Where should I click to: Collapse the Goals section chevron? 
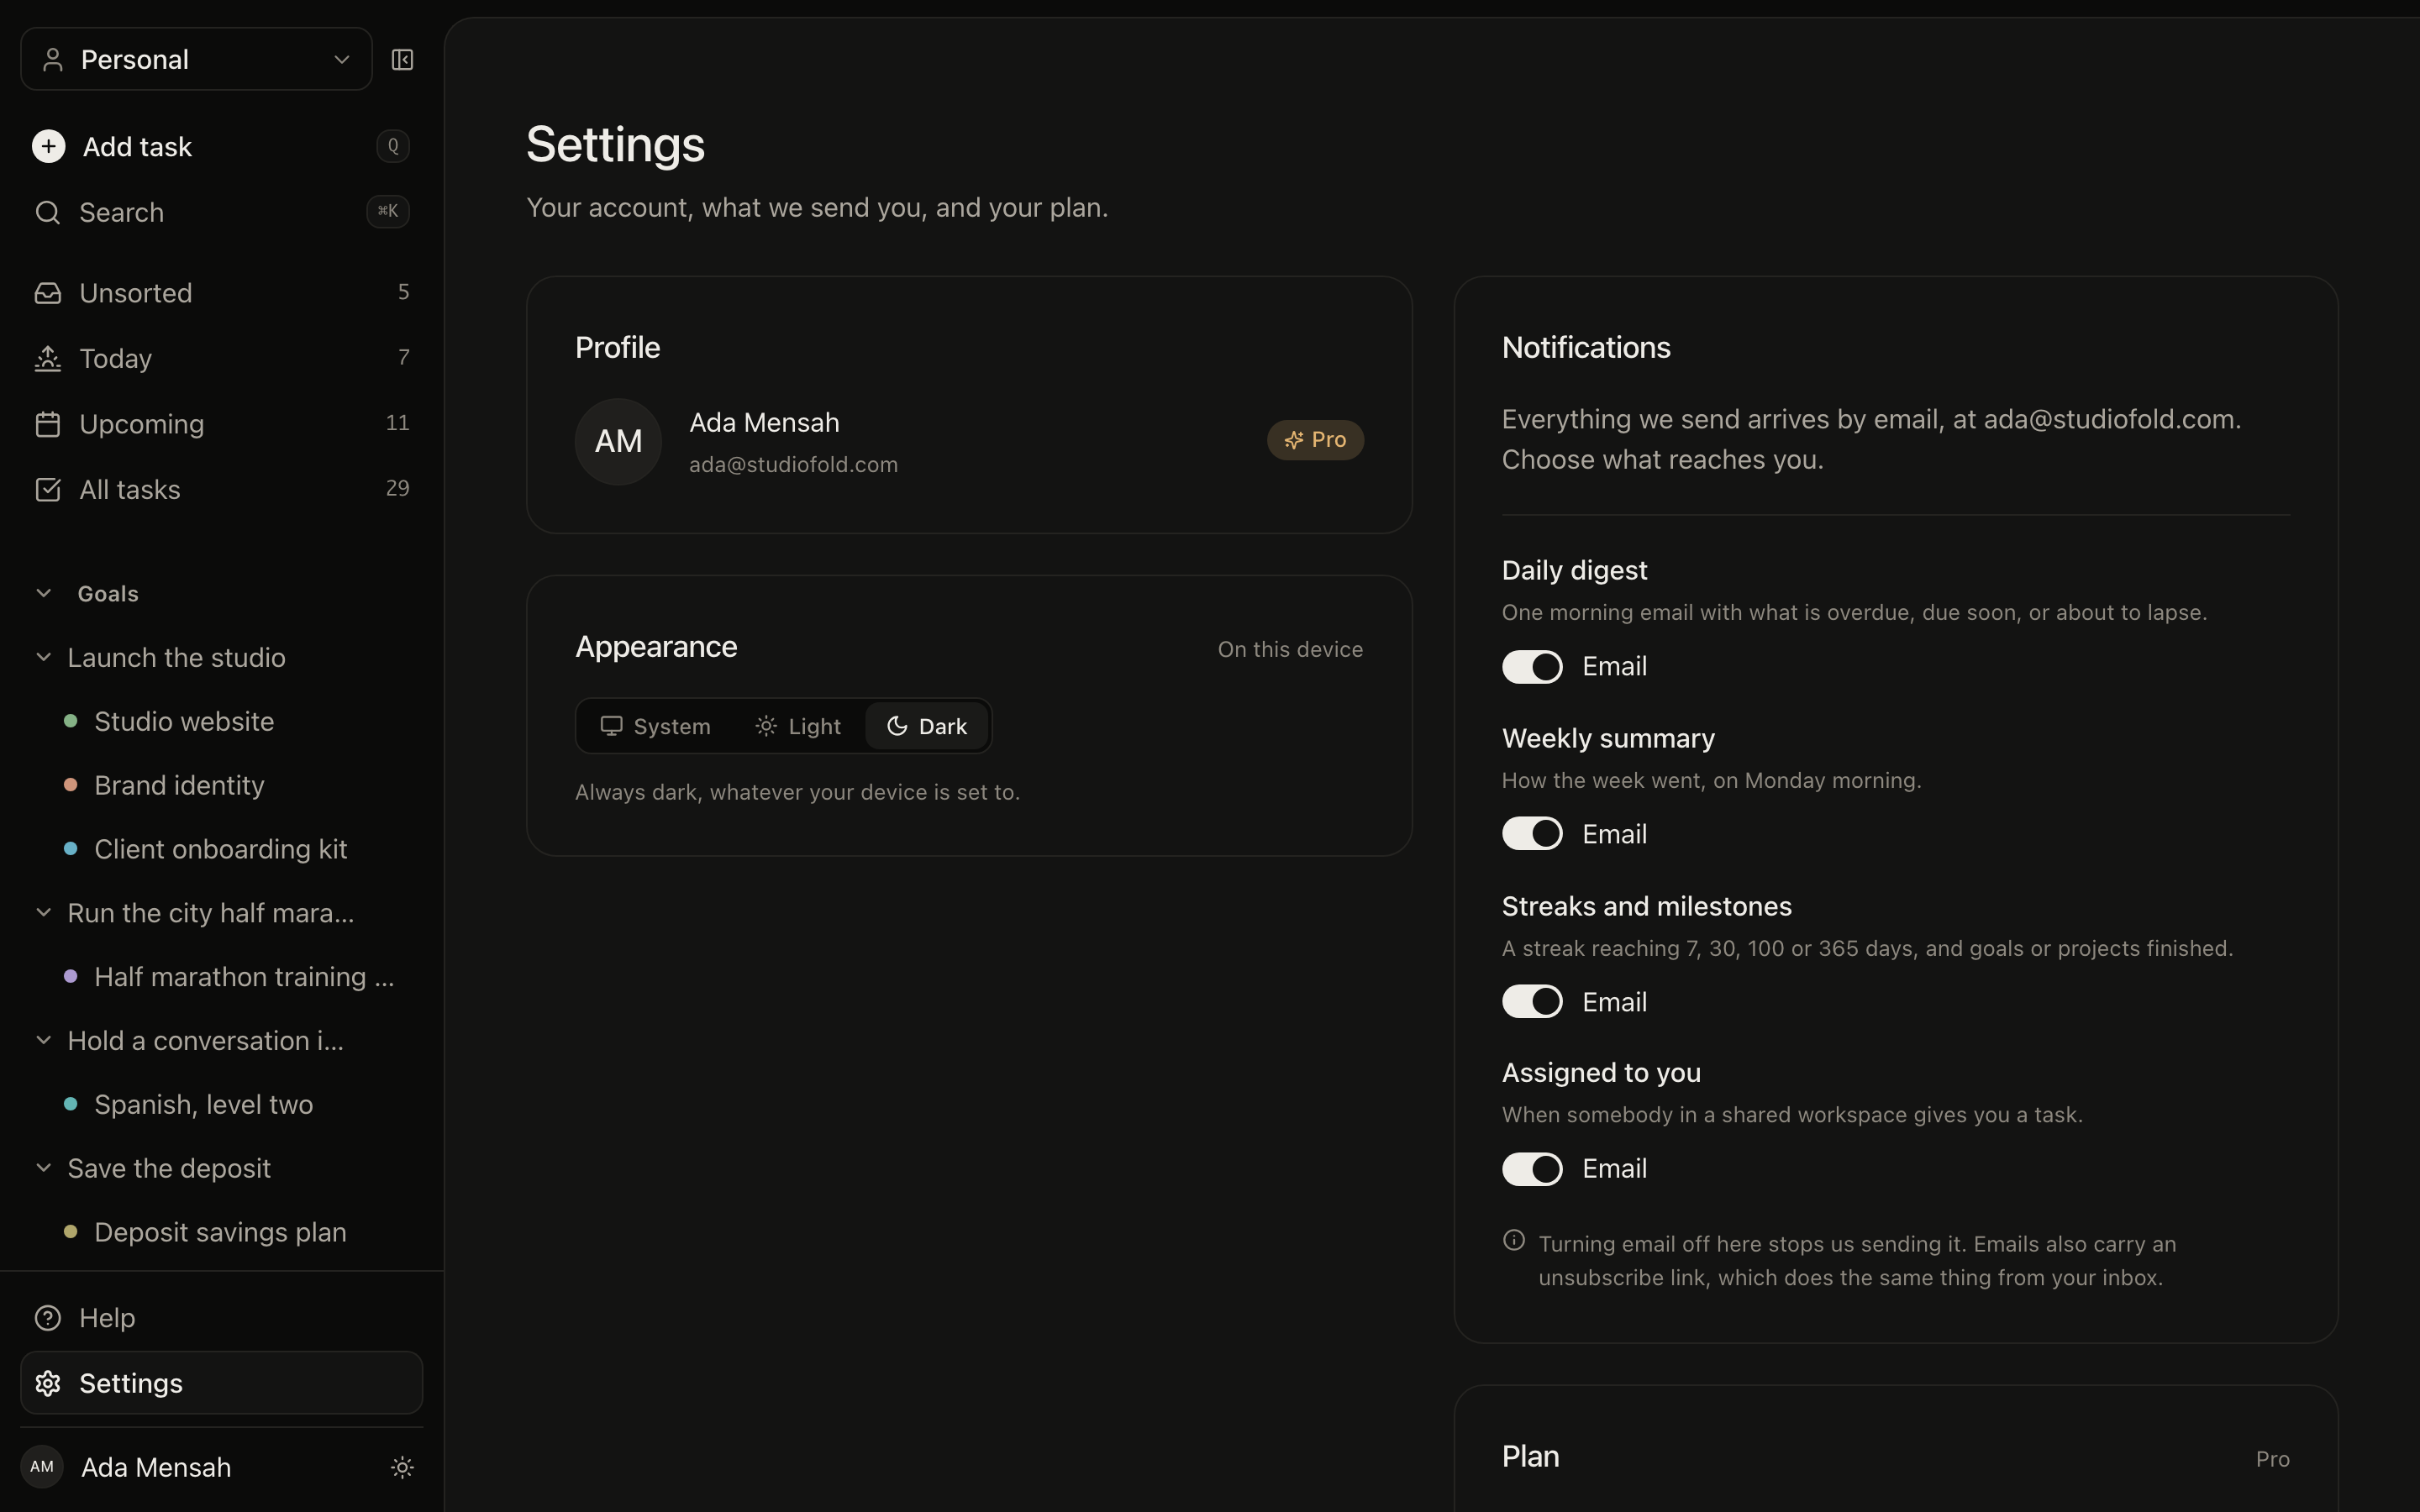click(x=43, y=593)
